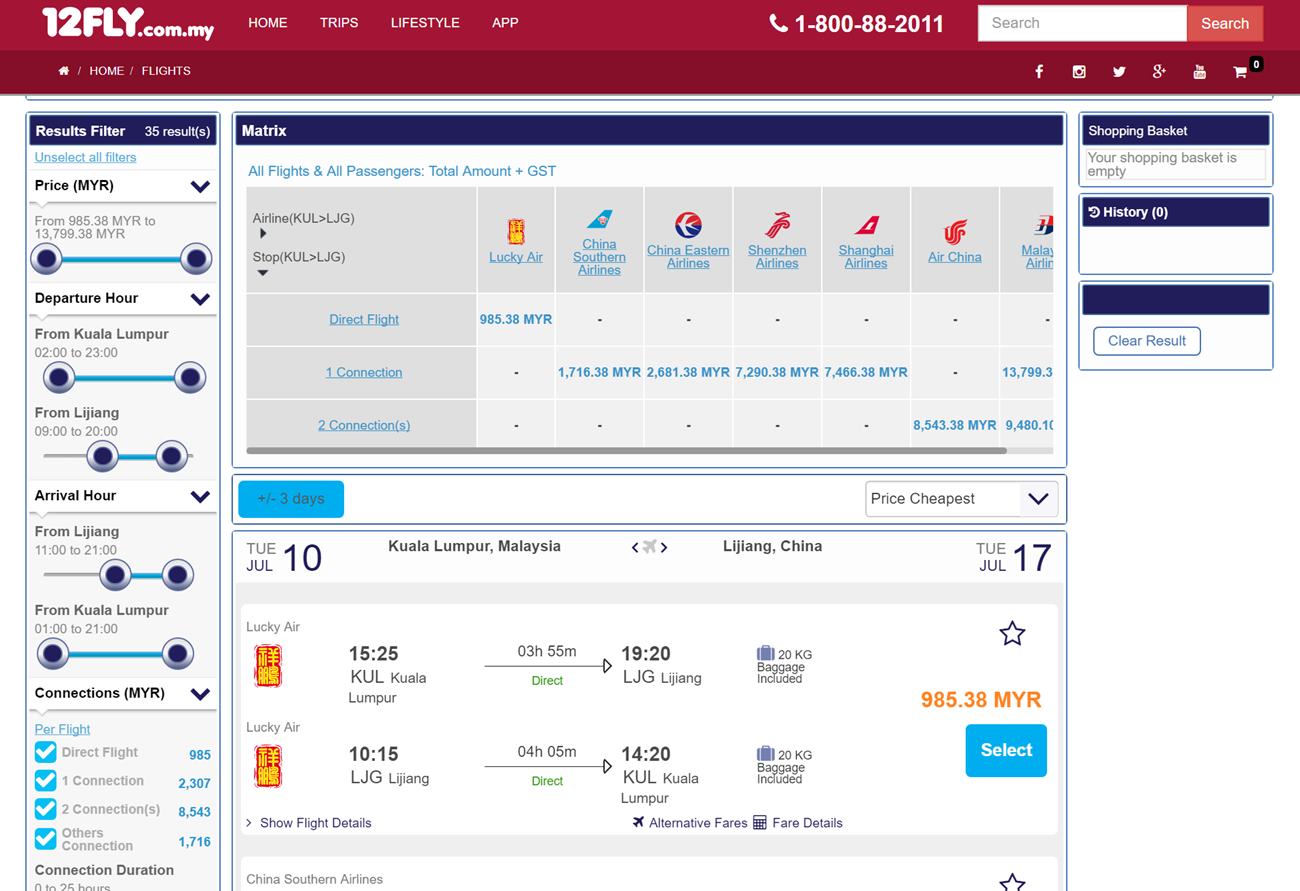The width and height of the screenshot is (1300, 891).
Task: Uncheck the 1 Connection filter
Action: coord(45,780)
